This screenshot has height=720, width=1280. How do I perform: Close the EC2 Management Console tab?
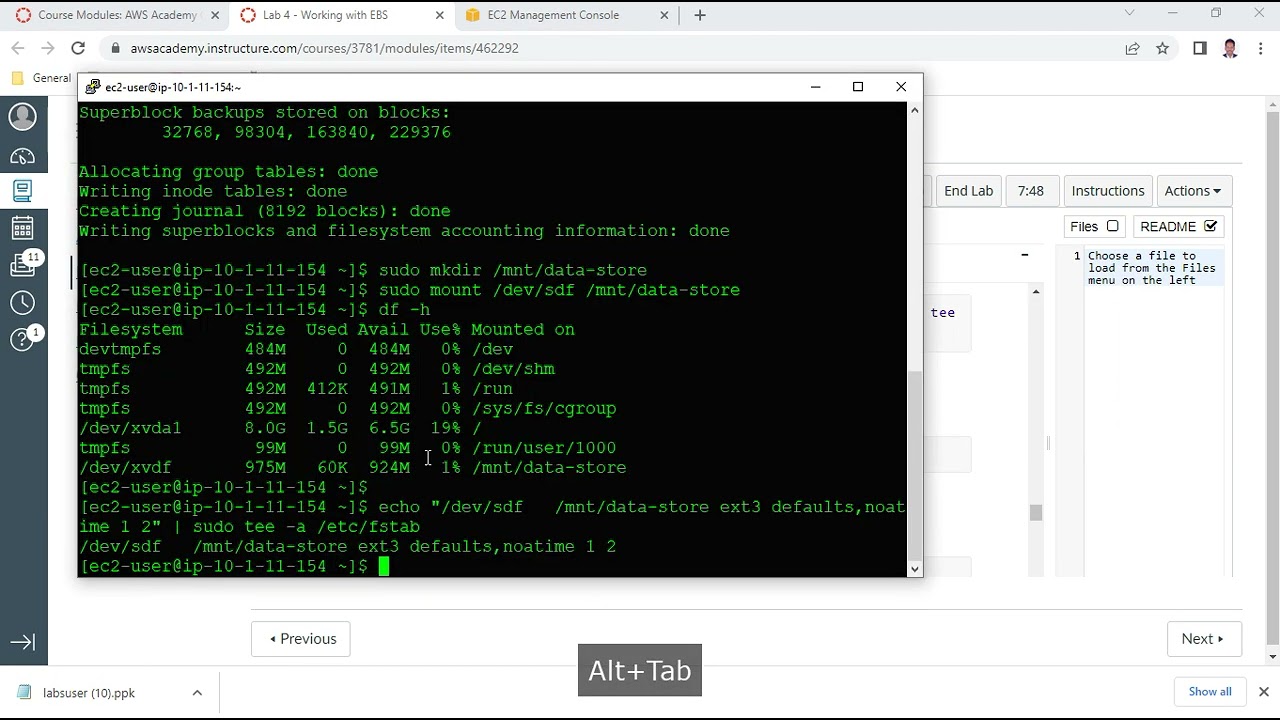point(665,15)
